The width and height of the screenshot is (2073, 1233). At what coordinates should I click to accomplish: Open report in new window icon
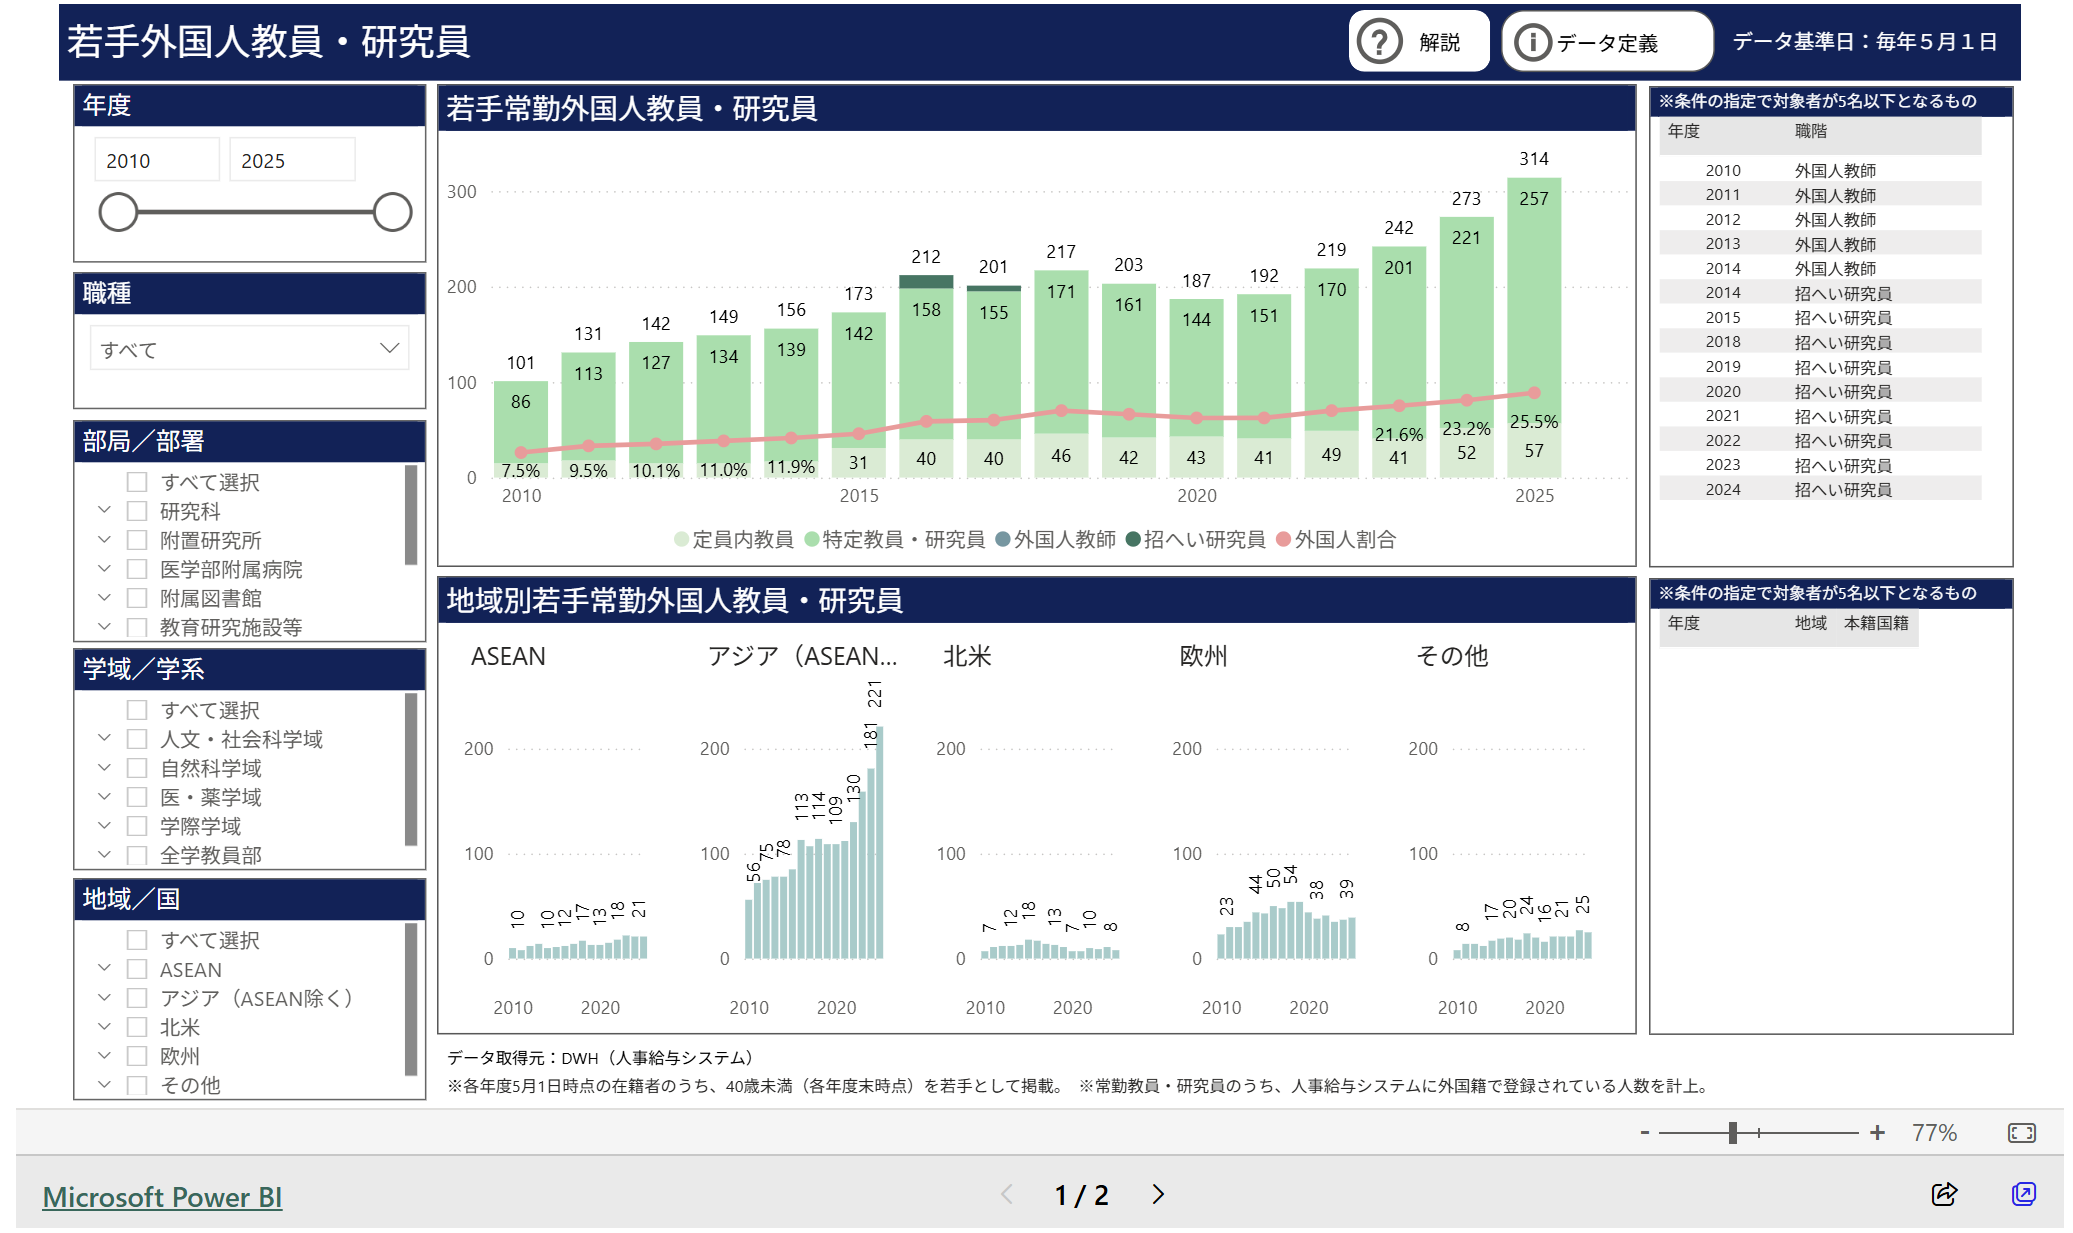(x=2023, y=1194)
